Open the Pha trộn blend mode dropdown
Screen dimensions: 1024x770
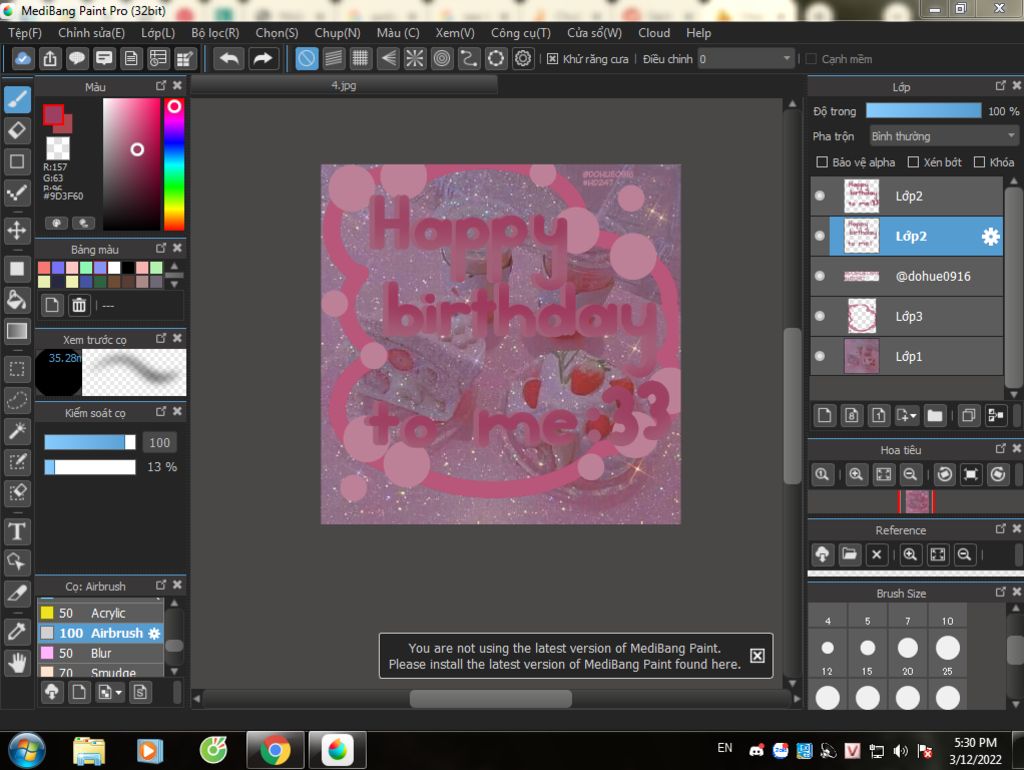[944, 136]
